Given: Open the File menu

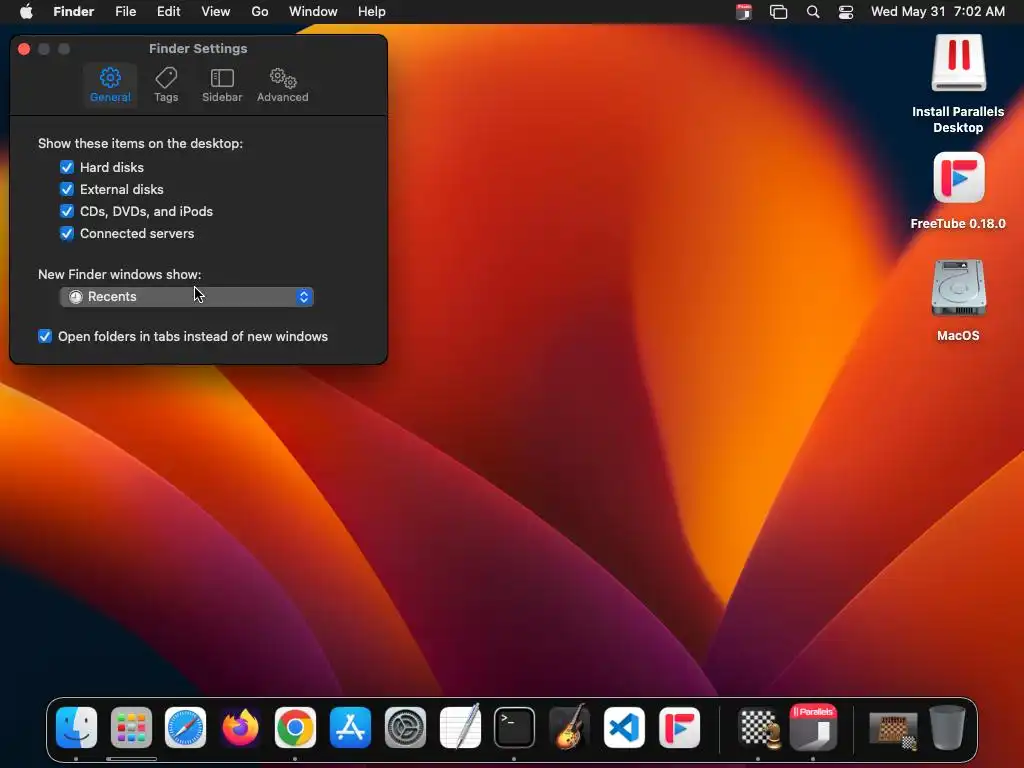Looking at the screenshot, I should [x=125, y=12].
